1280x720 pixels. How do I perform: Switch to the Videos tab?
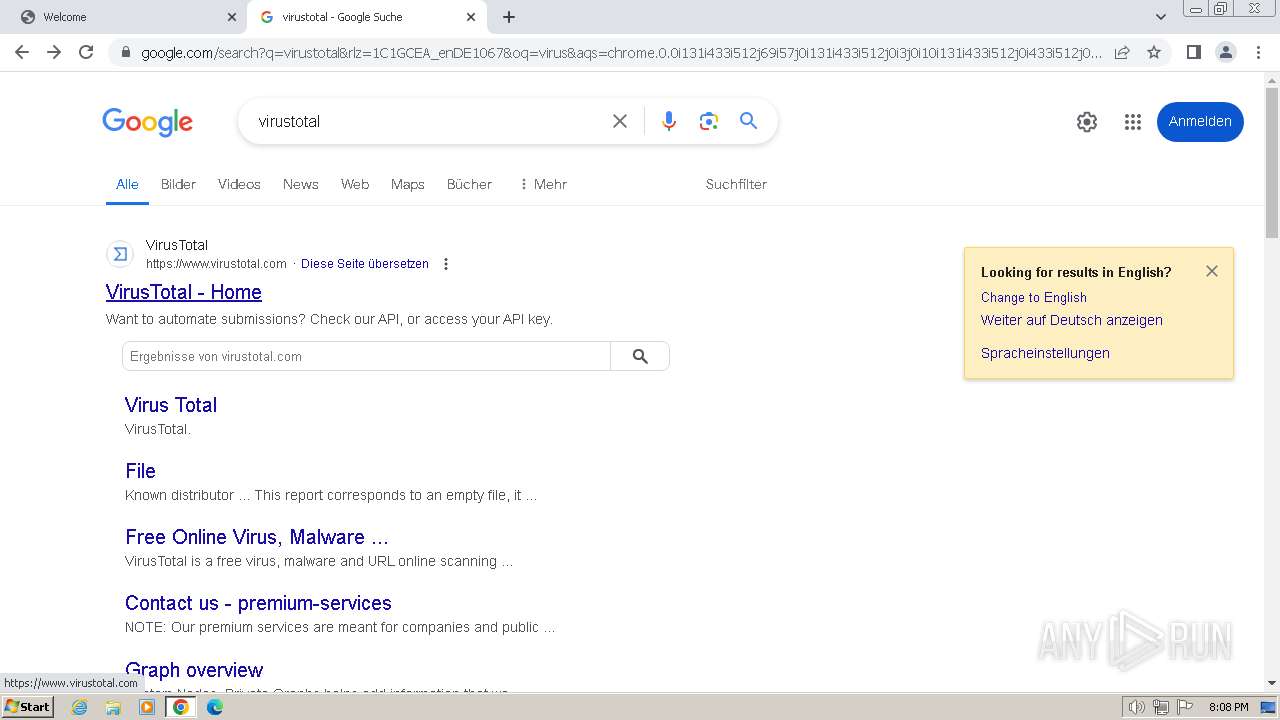pos(239,184)
